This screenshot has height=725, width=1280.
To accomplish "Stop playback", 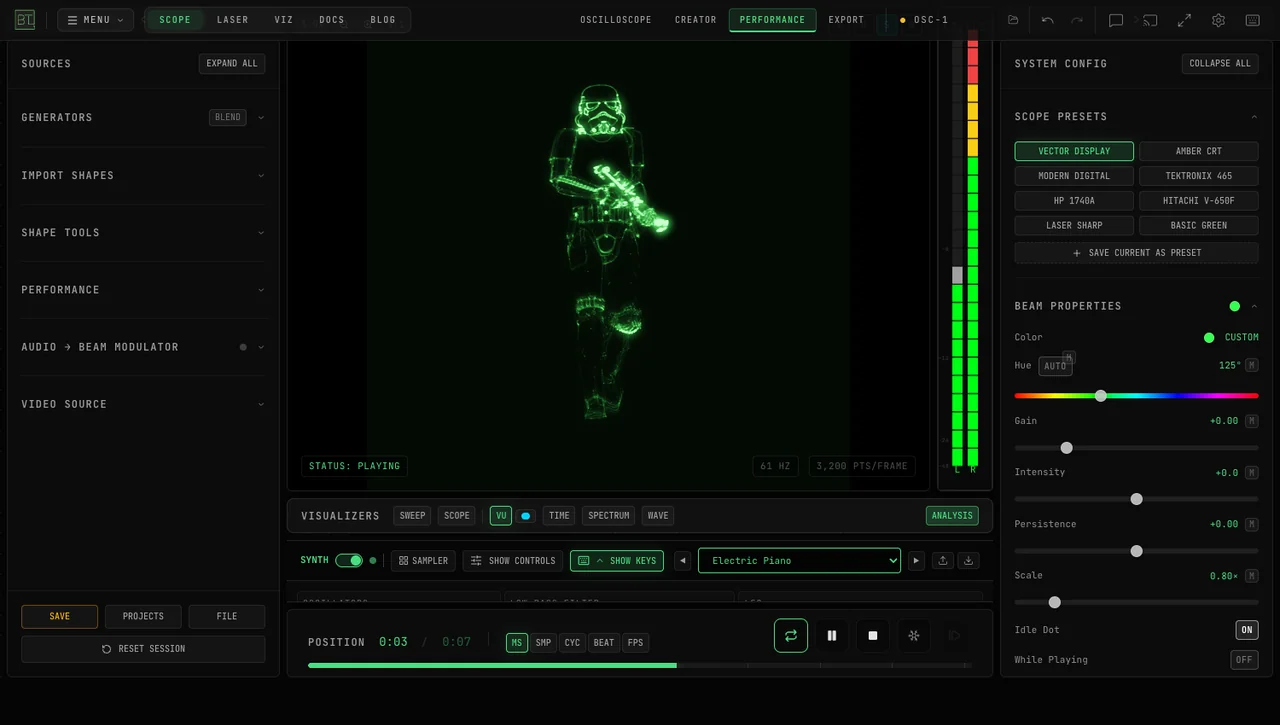I will coord(873,635).
